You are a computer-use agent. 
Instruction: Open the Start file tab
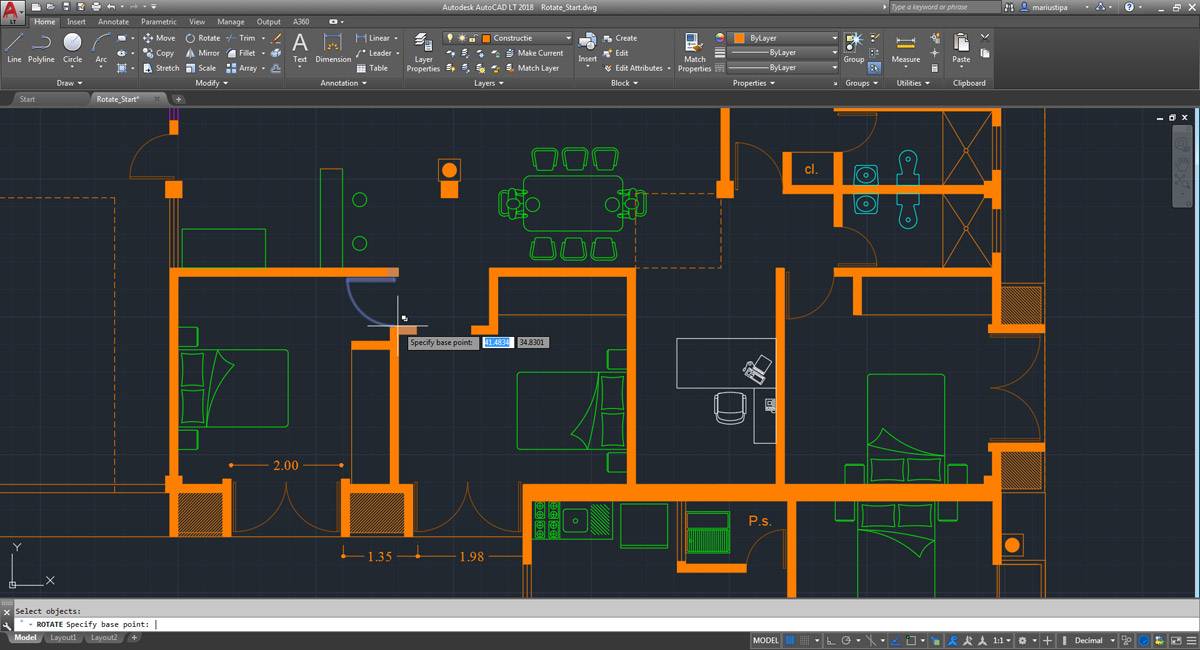point(27,99)
